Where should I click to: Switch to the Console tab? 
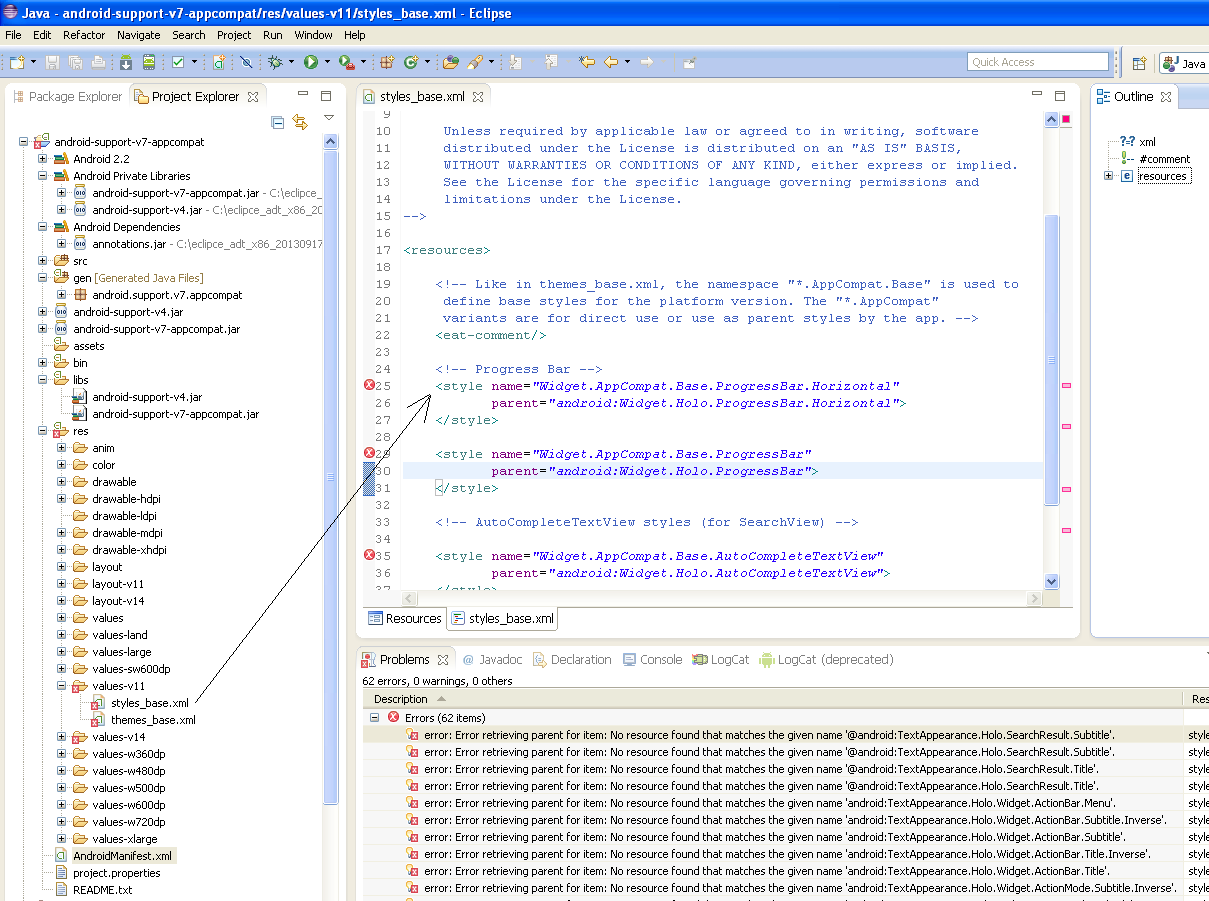tap(652, 660)
